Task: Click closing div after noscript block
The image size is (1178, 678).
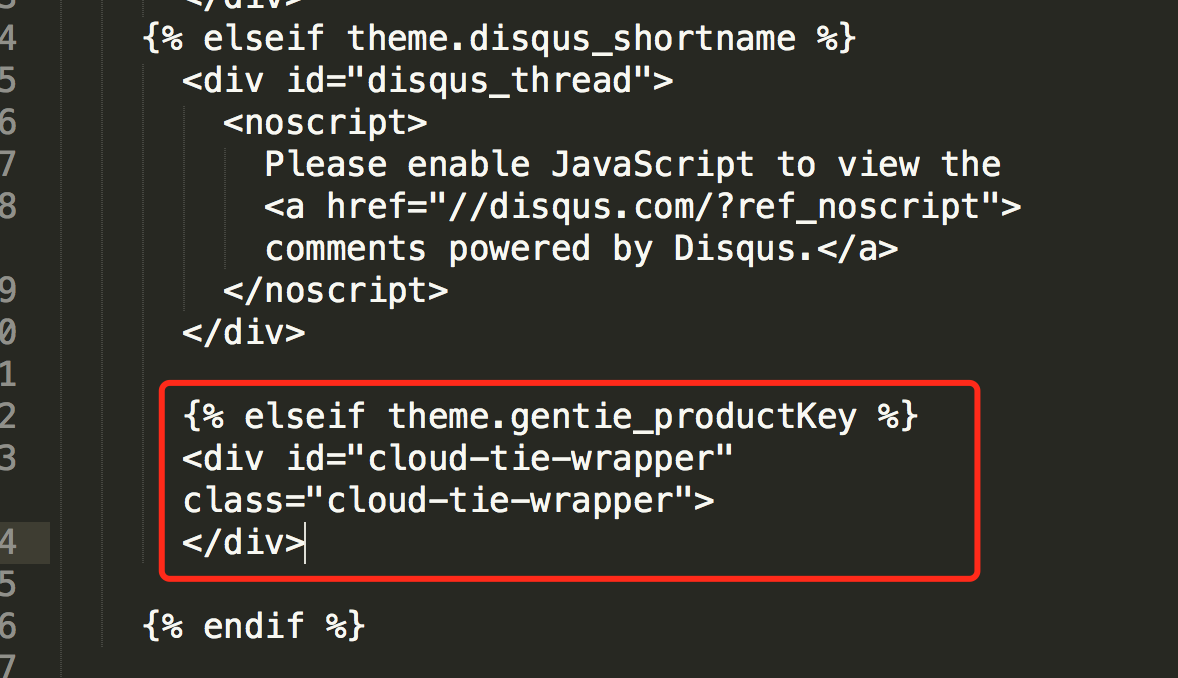Action: pyautogui.click(x=244, y=332)
